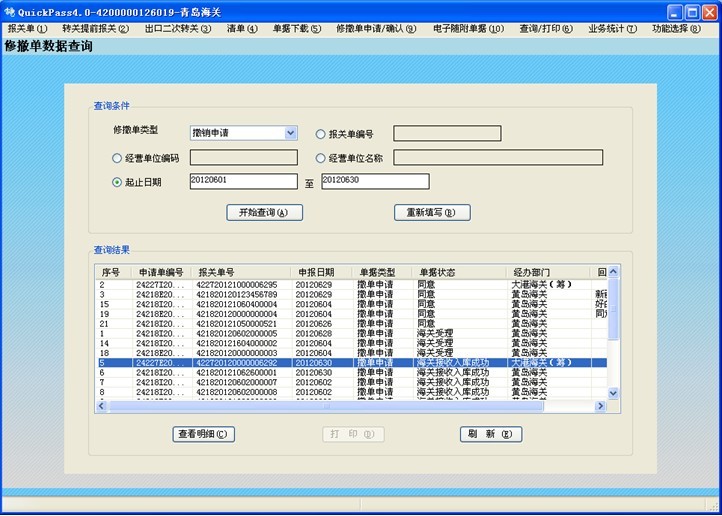Maximize the QuickPass window
The height and width of the screenshot is (516, 722).
[x=692, y=11]
